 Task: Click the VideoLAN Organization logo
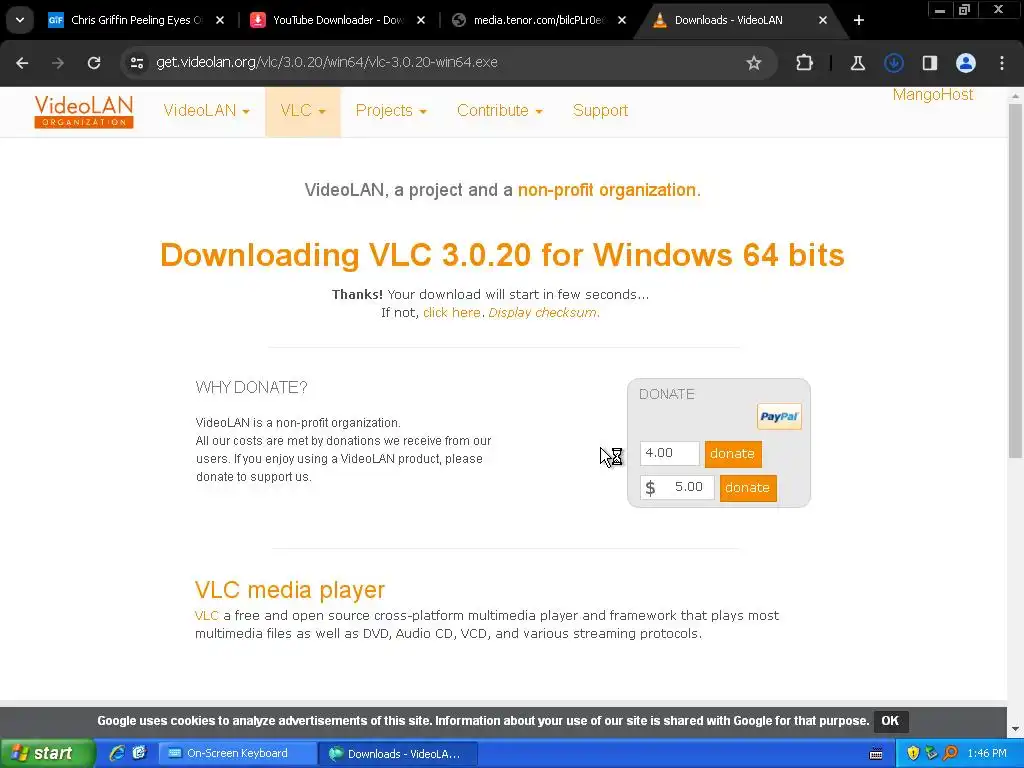point(84,112)
